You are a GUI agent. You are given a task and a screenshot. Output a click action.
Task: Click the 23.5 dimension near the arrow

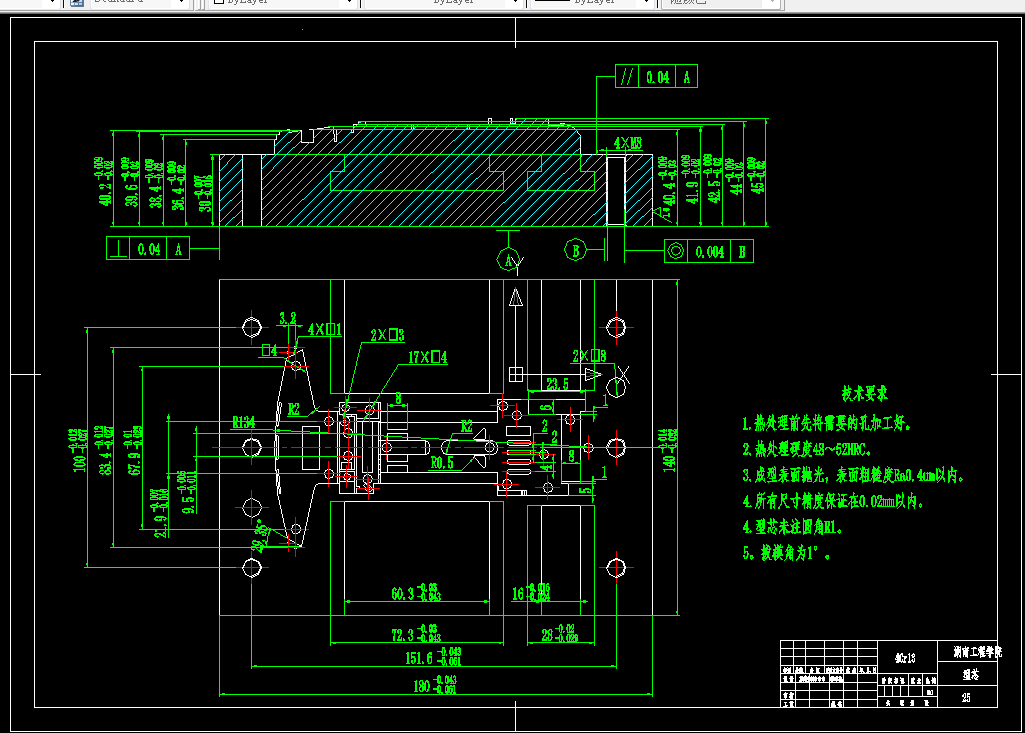(x=557, y=384)
